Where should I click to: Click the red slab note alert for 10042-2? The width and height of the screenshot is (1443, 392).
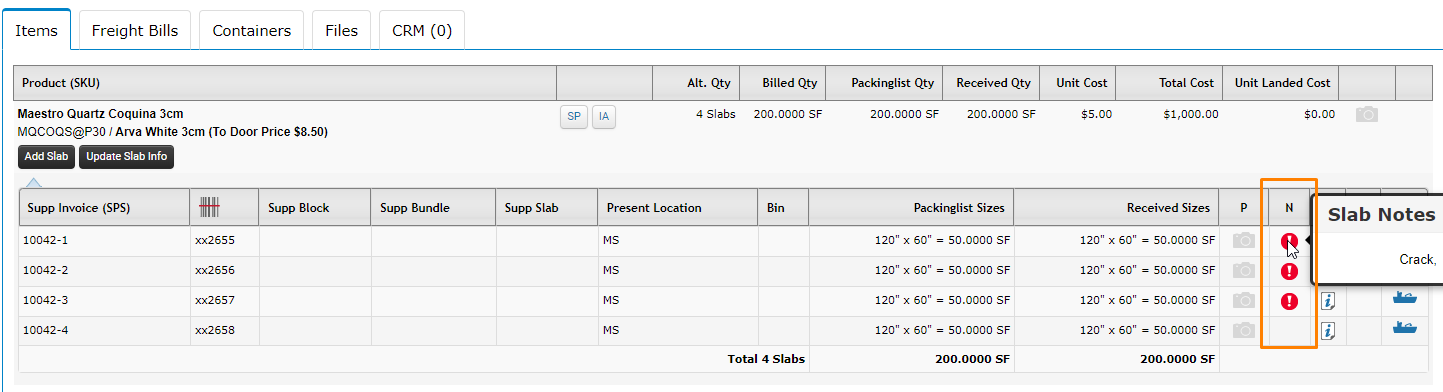coord(1289,271)
